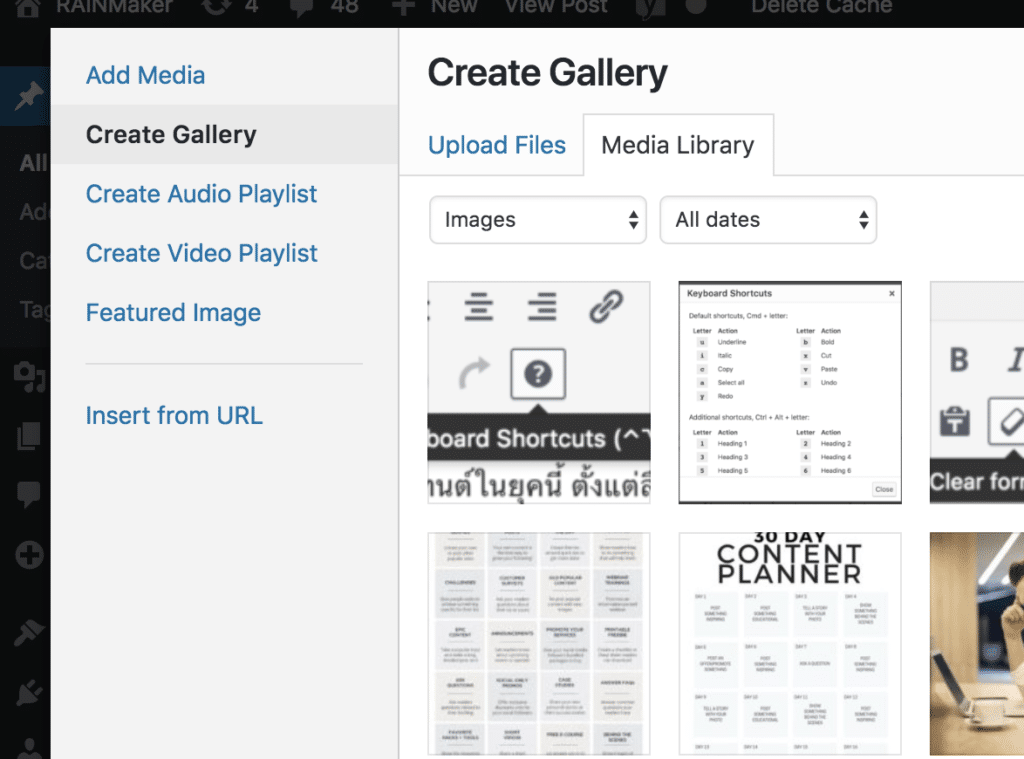
Task: Open the Images media type dropdown
Action: (538, 220)
